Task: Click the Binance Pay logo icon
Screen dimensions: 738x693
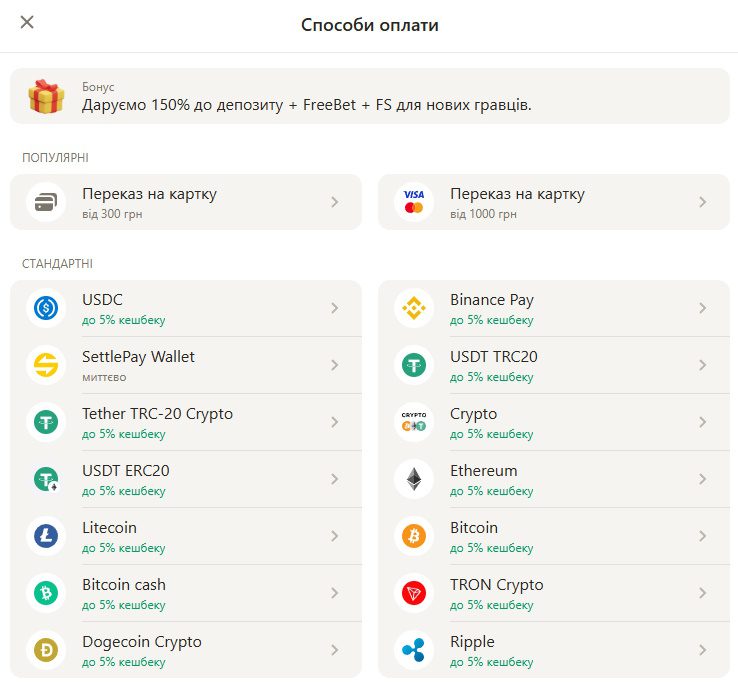Action: click(x=413, y=308)
